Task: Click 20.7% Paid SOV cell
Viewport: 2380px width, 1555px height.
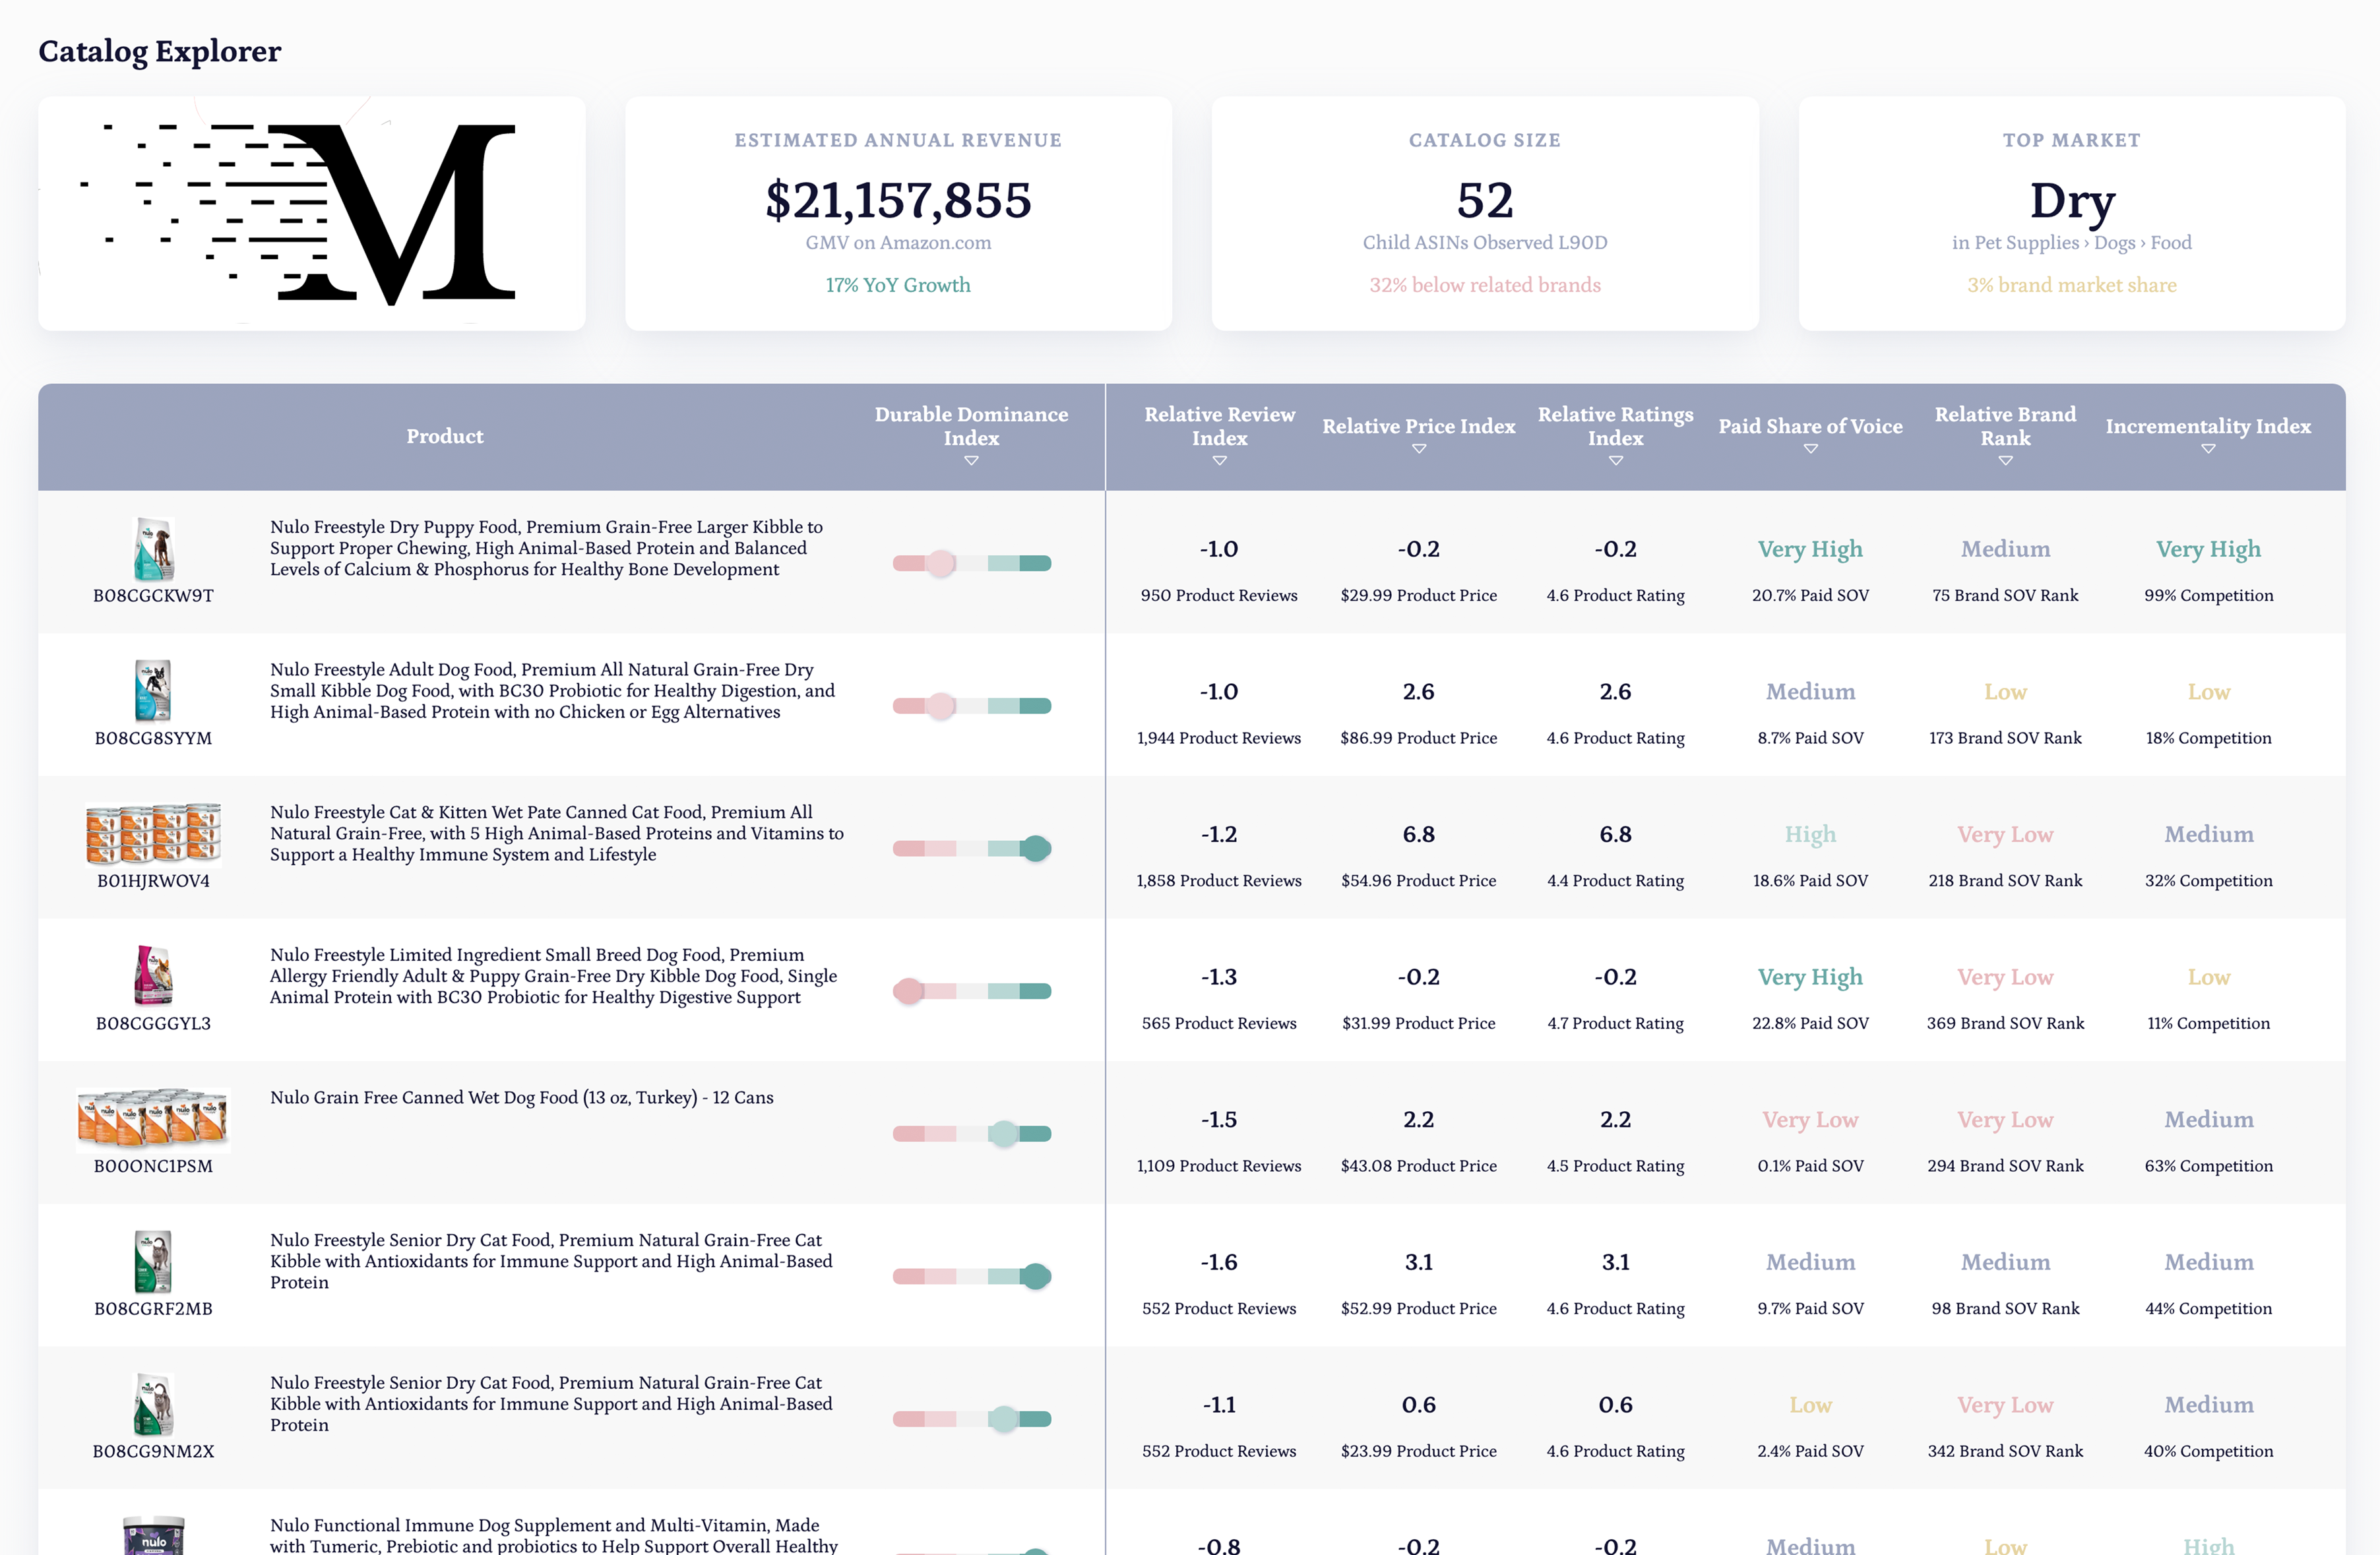Action: point(1810,595)
